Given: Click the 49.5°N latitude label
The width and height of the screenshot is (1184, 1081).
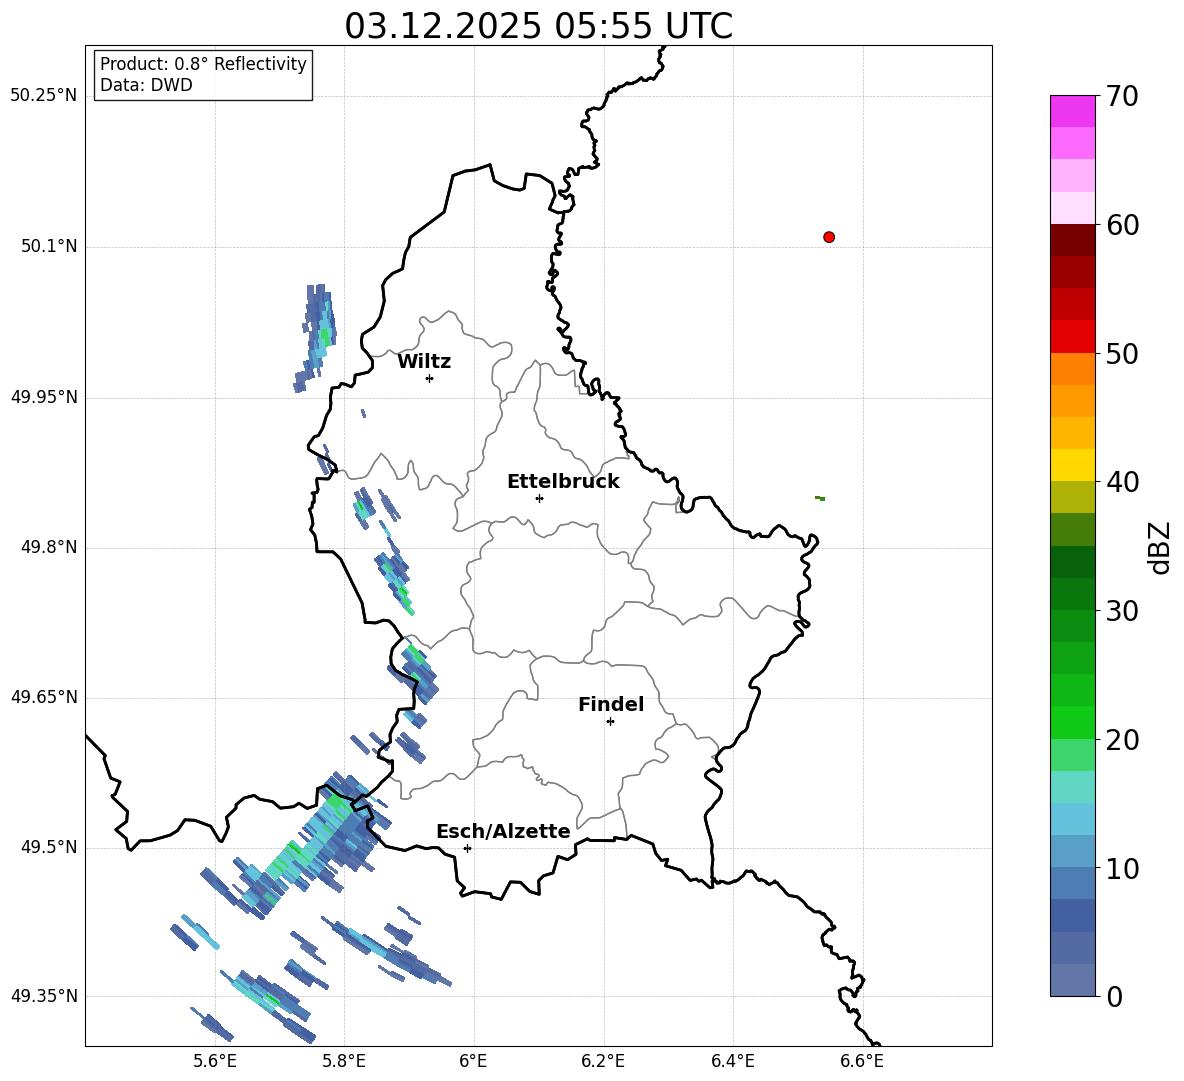Looking at the screenshot, I should click(49, 847).
